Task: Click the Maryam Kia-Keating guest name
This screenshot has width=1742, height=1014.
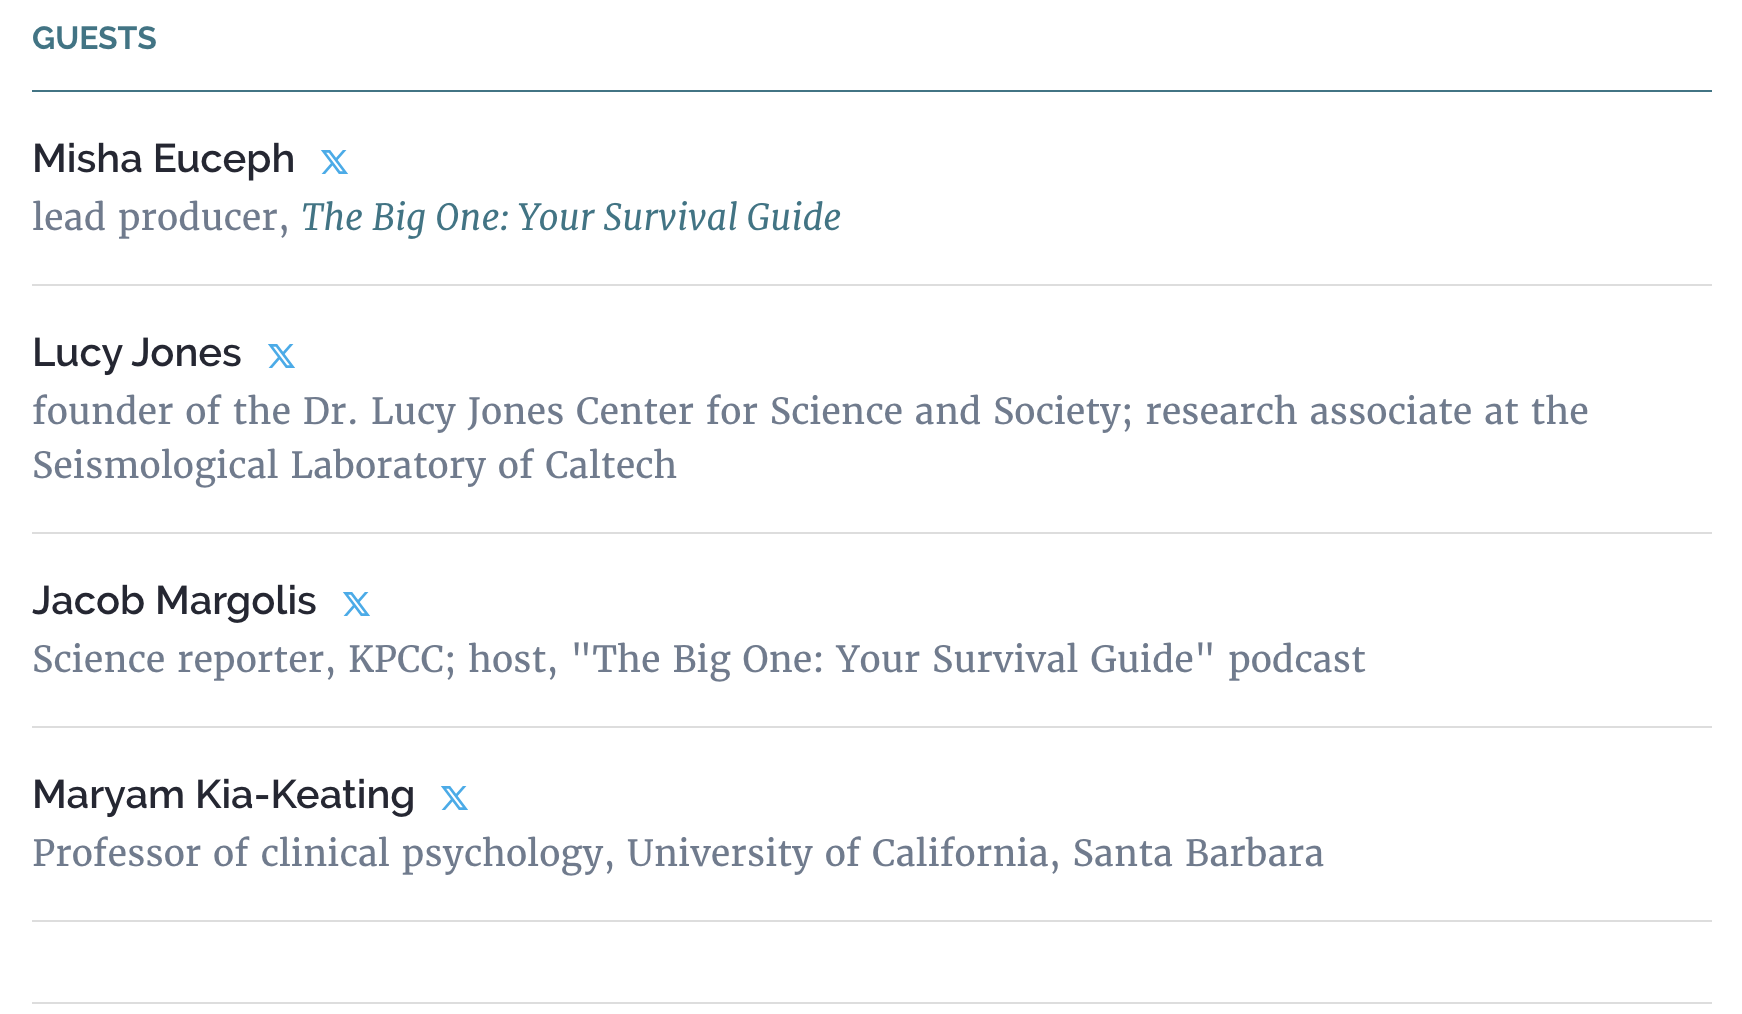Action: [223, 795]
